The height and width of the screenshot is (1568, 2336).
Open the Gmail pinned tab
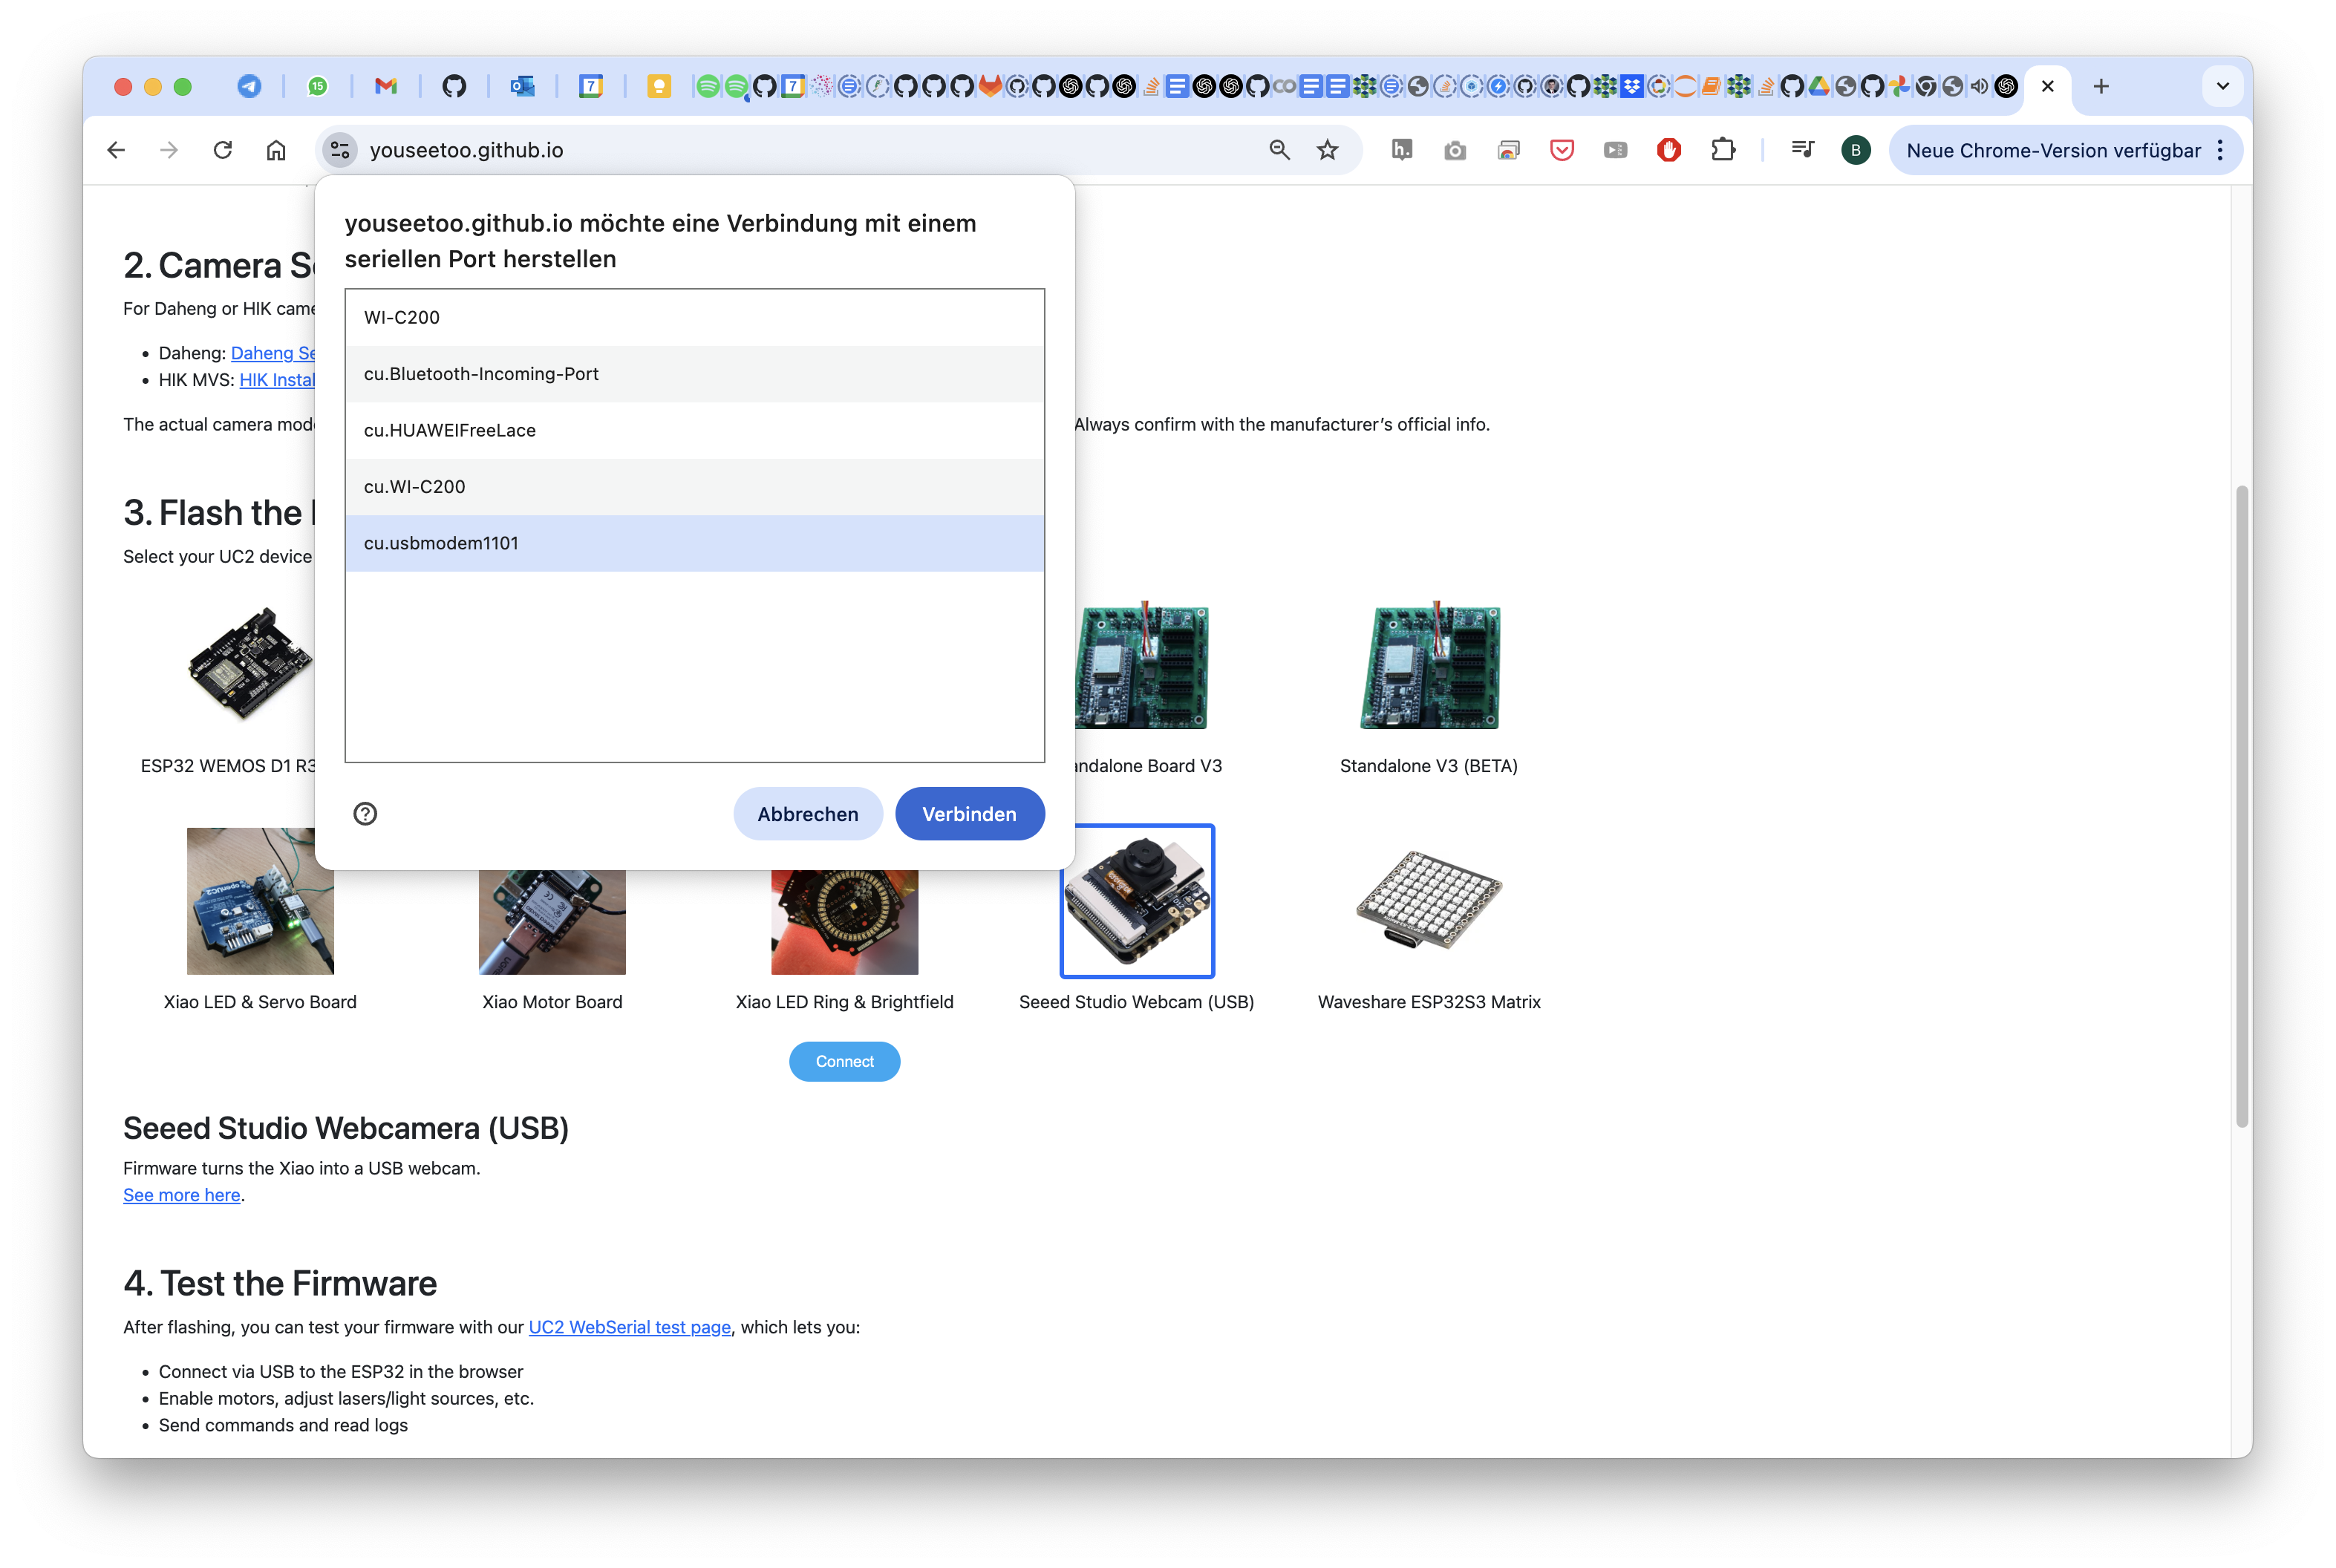point(385,86)
